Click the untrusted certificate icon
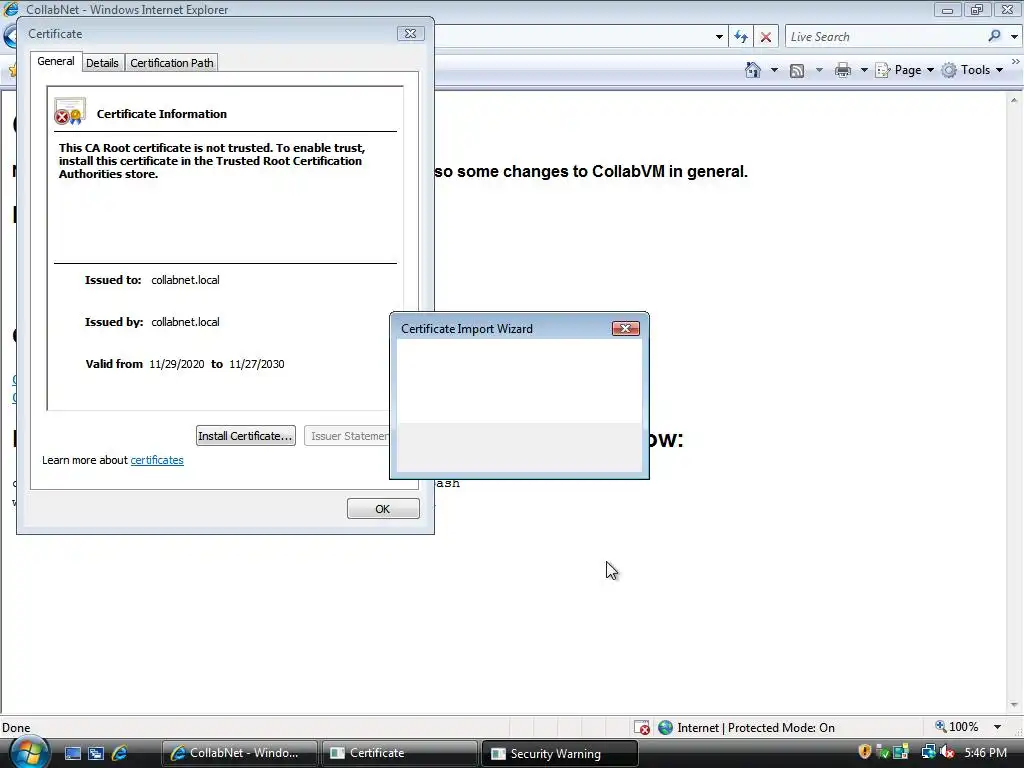 [70, 112]
